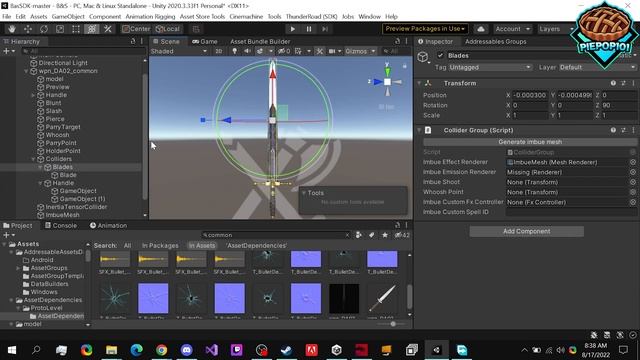Select the Scale tool
The width and height of the screenshot is (640, 360).
click(60, 29)
